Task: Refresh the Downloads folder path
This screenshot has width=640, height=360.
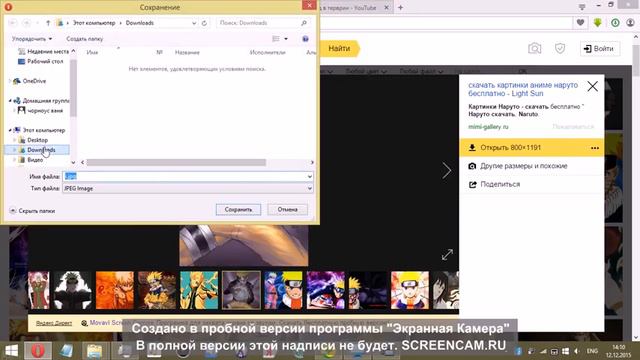Action: (204, 23)
